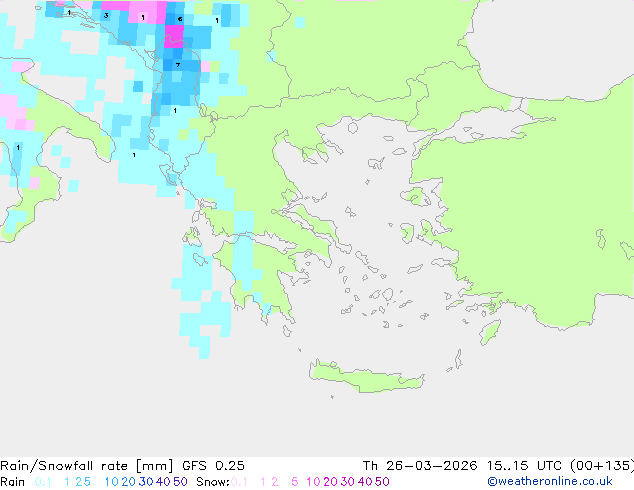Click the date 'Th 26-03-2026' text
Screen dimensions: 634x490
coord(420,466)
